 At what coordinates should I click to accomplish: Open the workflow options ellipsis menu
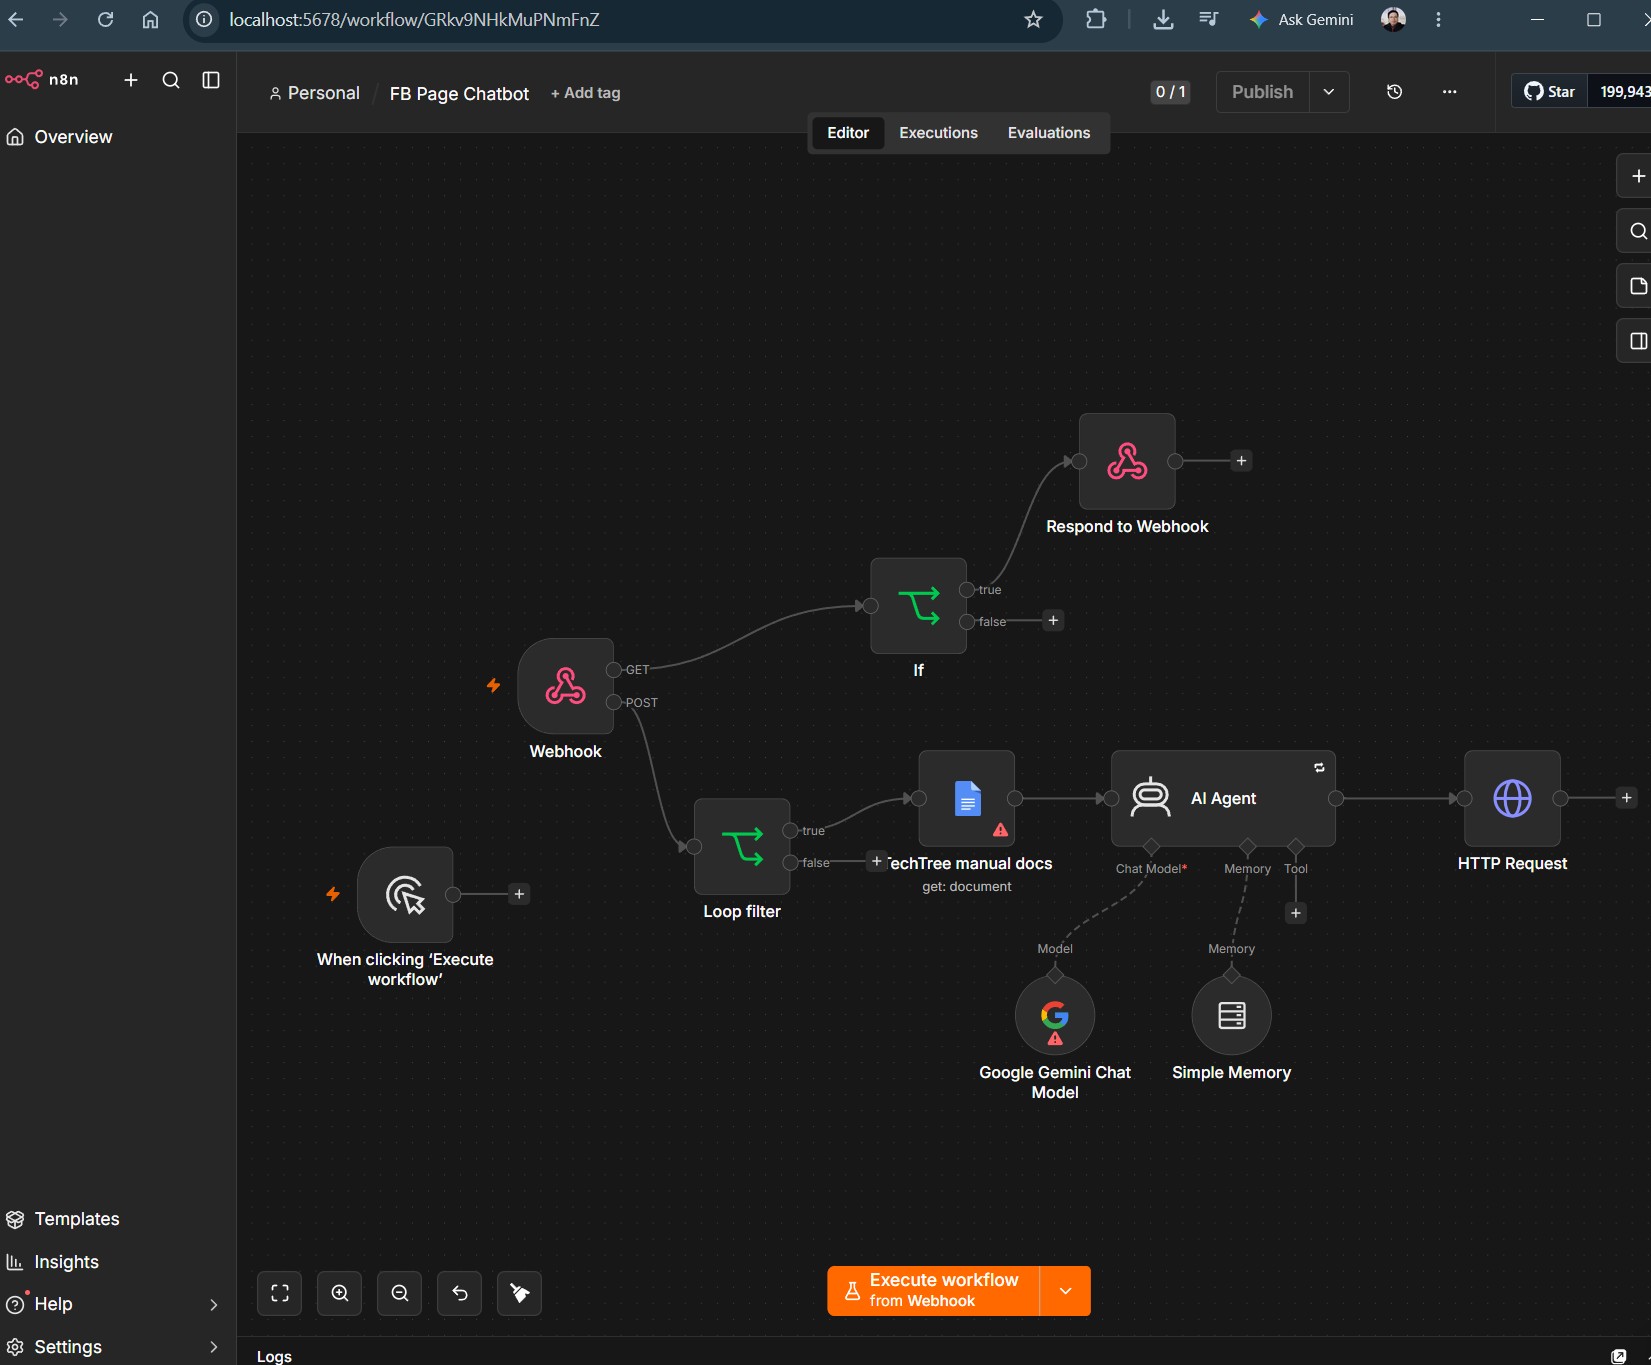click(1449, 92)
